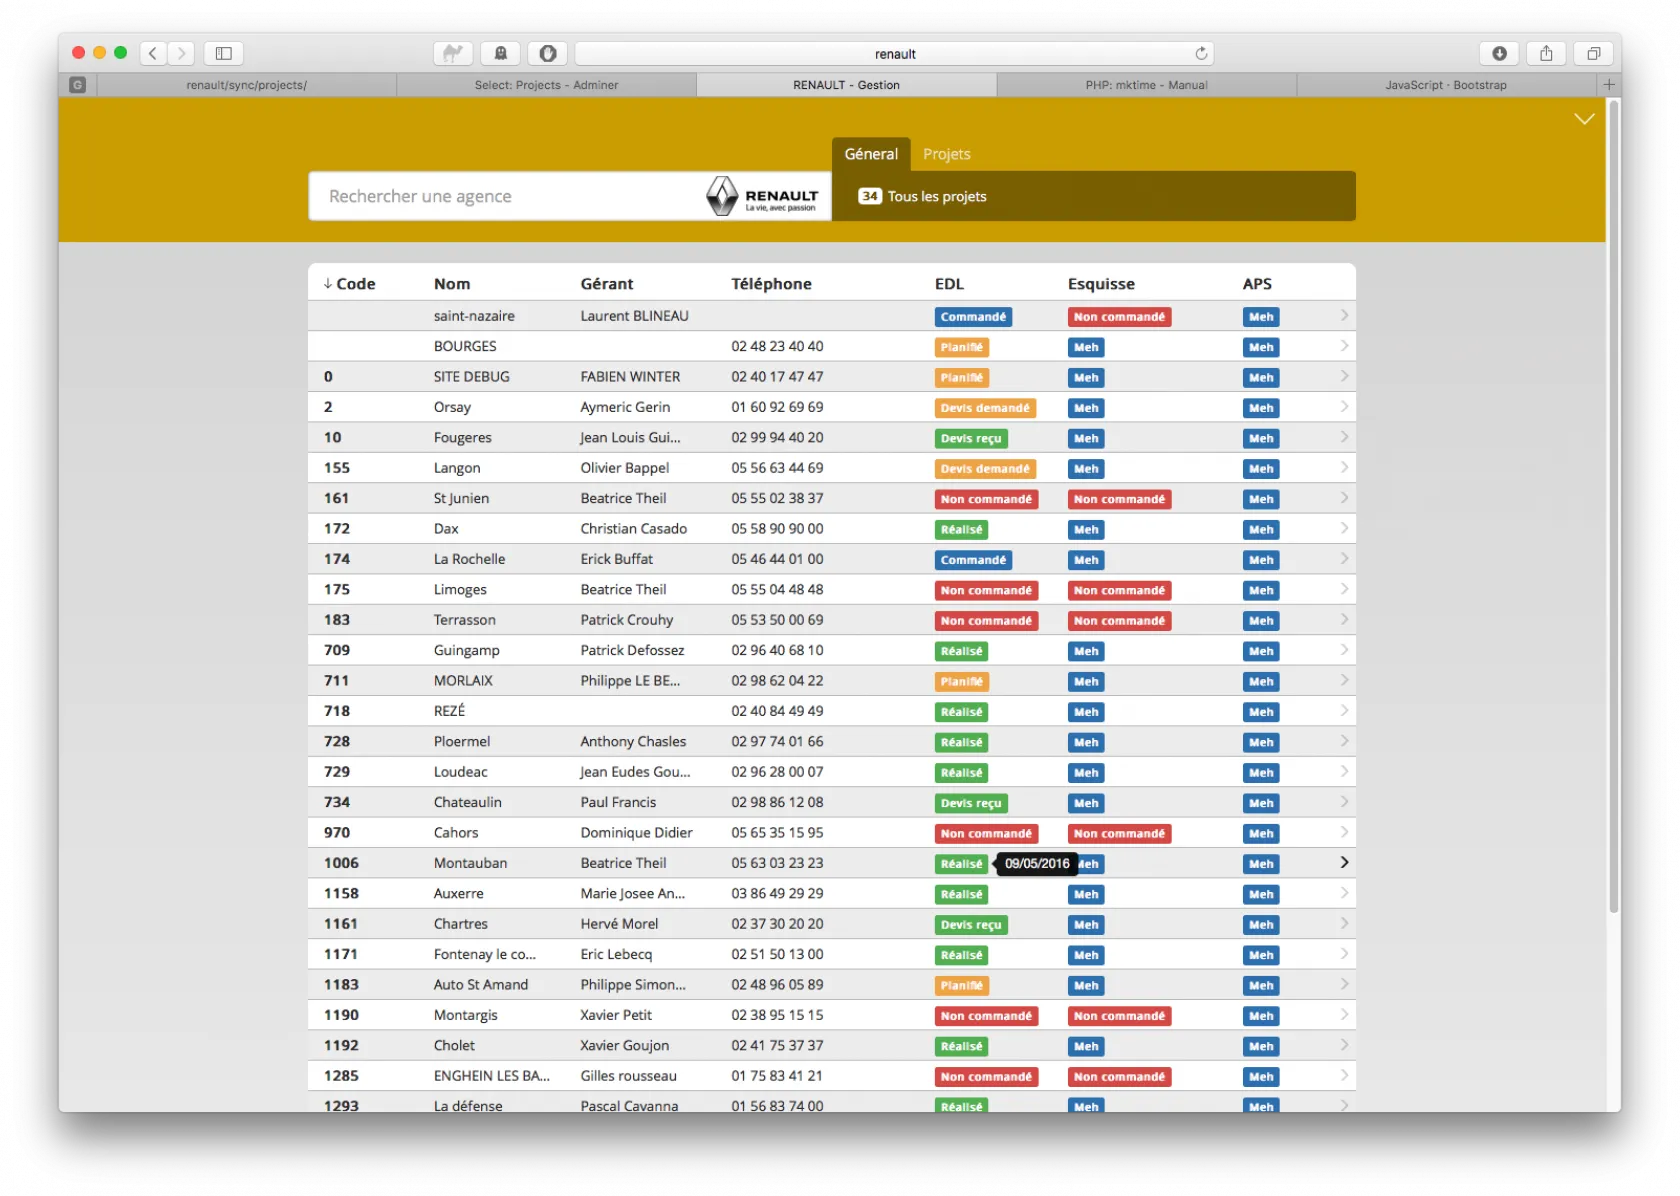
Task: Open a new tab with plus icon
Action: pos(1609,85)
